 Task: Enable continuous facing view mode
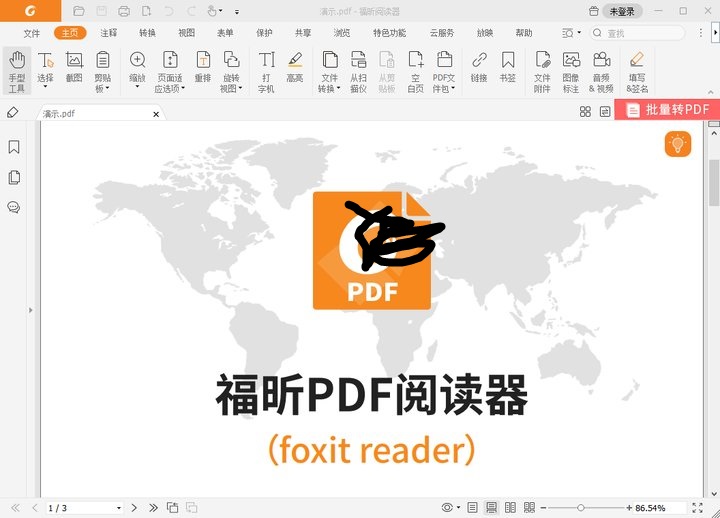coord(529,507)
